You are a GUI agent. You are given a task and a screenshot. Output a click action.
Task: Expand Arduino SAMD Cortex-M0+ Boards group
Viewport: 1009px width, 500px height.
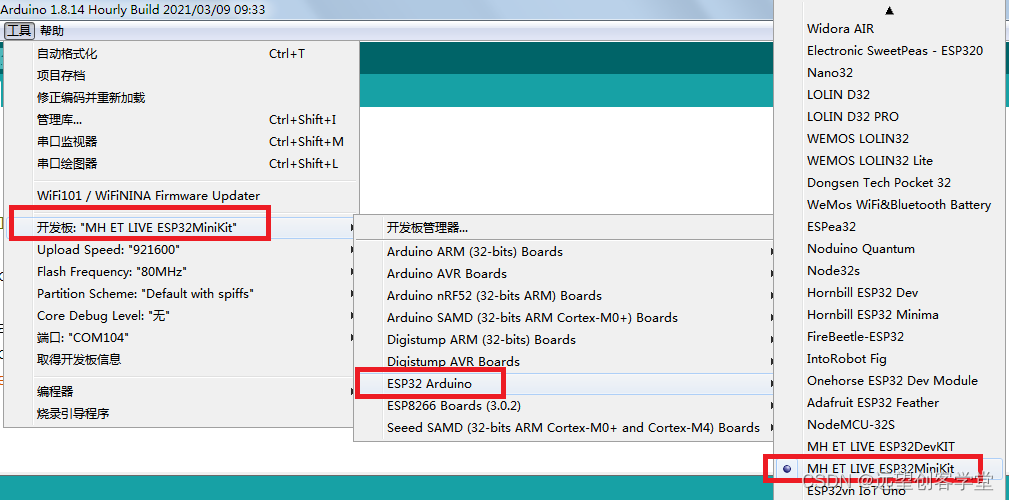[x=565, y=317]
